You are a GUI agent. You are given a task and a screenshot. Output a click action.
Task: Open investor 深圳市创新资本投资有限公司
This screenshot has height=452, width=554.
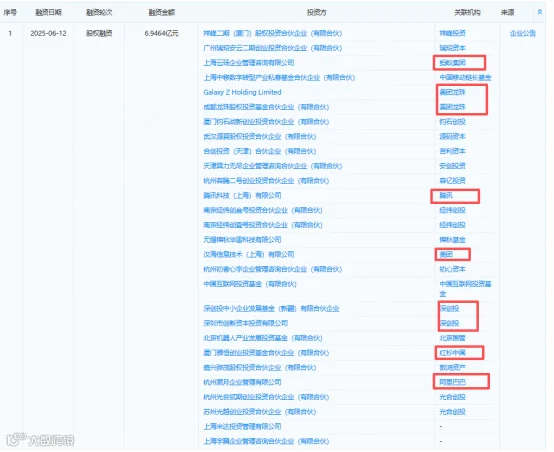(x=245, y=323)
